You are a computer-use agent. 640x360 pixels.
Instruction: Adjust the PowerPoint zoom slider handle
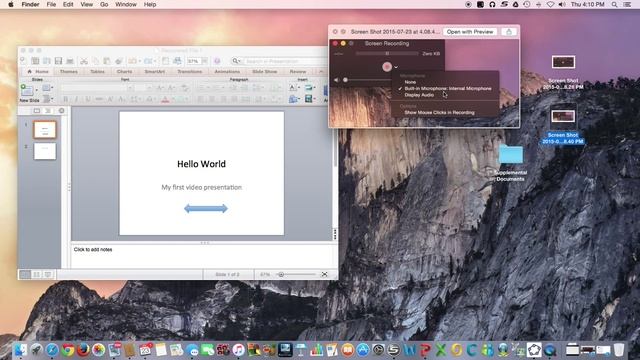(x=281, y=275)
